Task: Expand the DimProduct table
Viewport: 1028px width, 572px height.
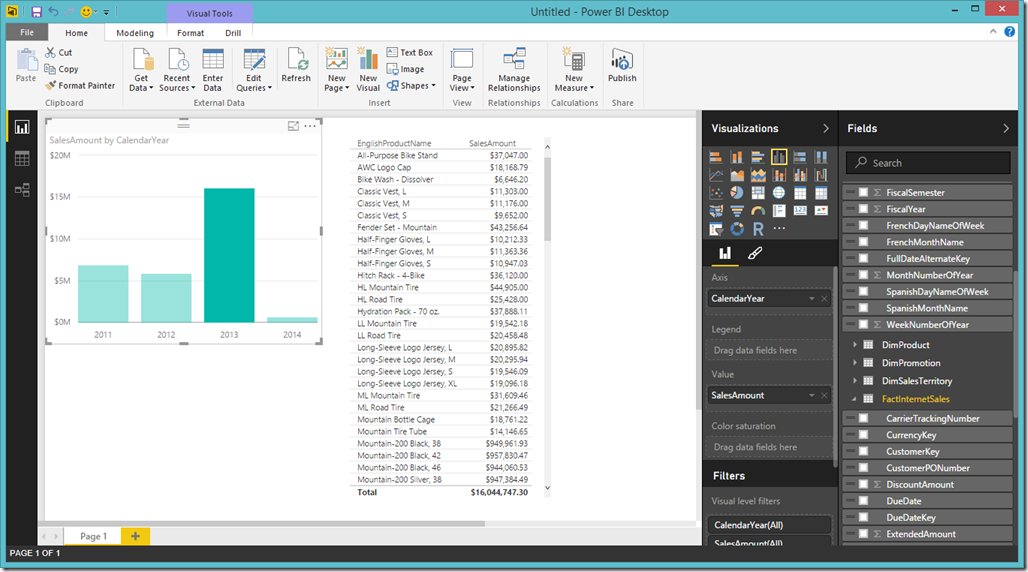Action: point(854,344)
